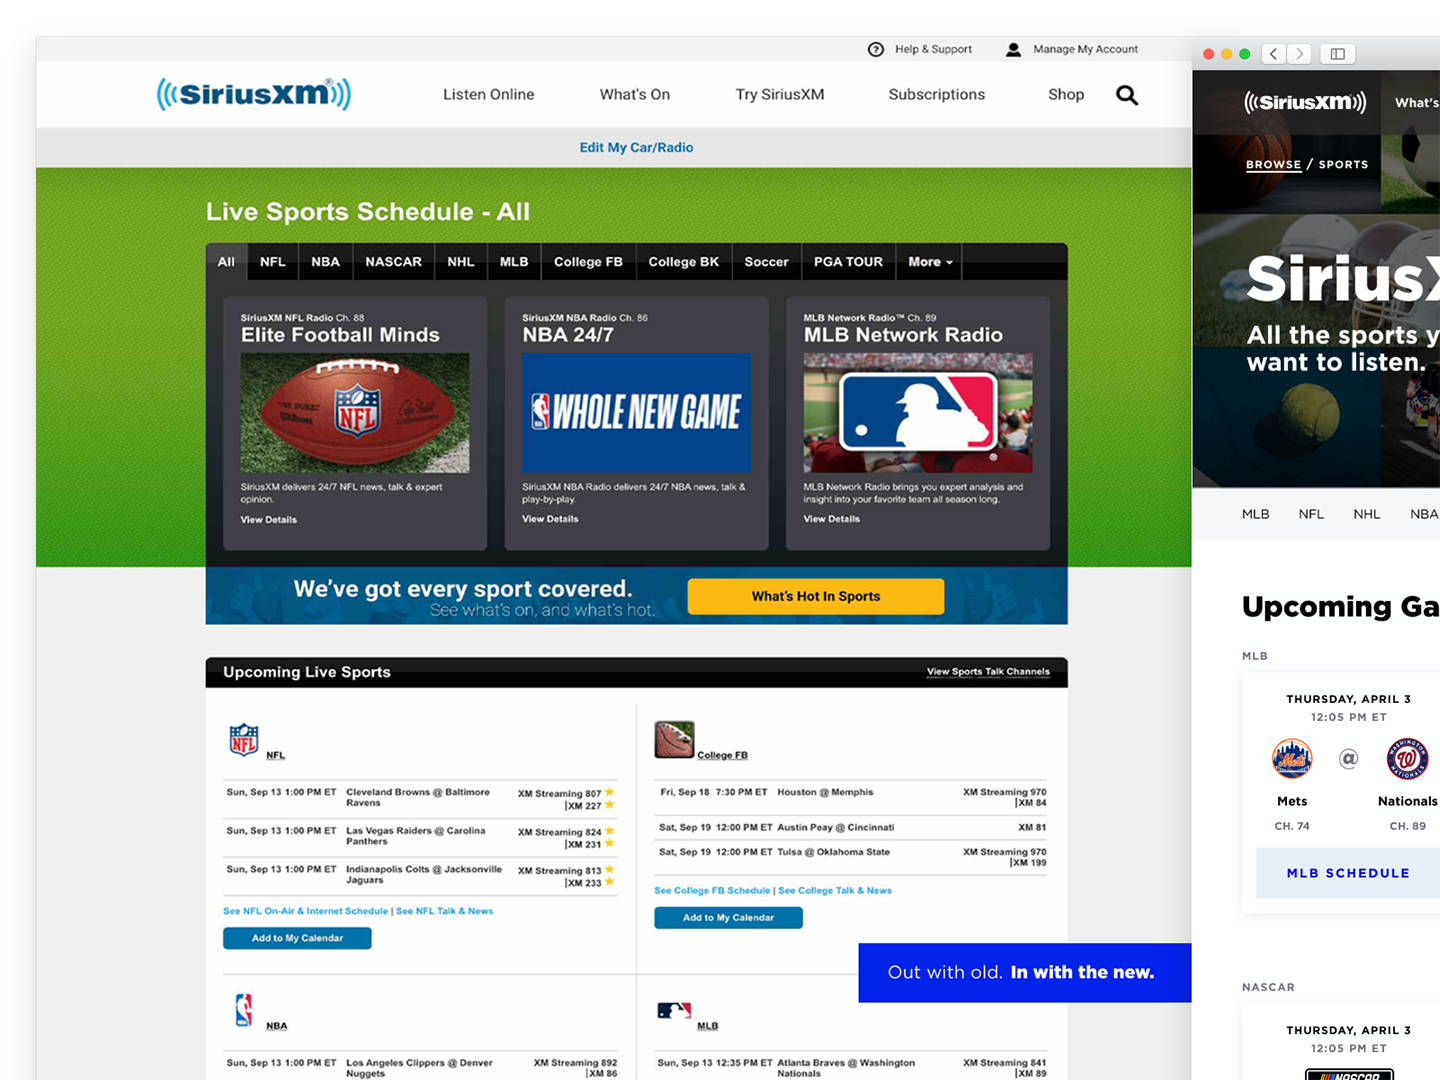Switch to the Soccer tab

766,262
